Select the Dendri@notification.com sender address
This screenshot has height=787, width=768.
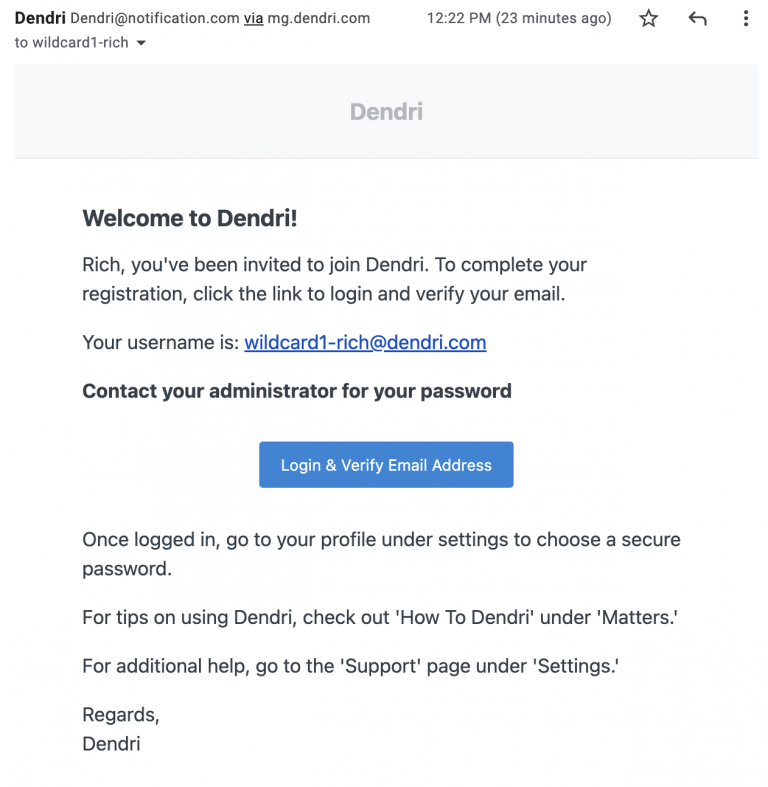[155, 19]
